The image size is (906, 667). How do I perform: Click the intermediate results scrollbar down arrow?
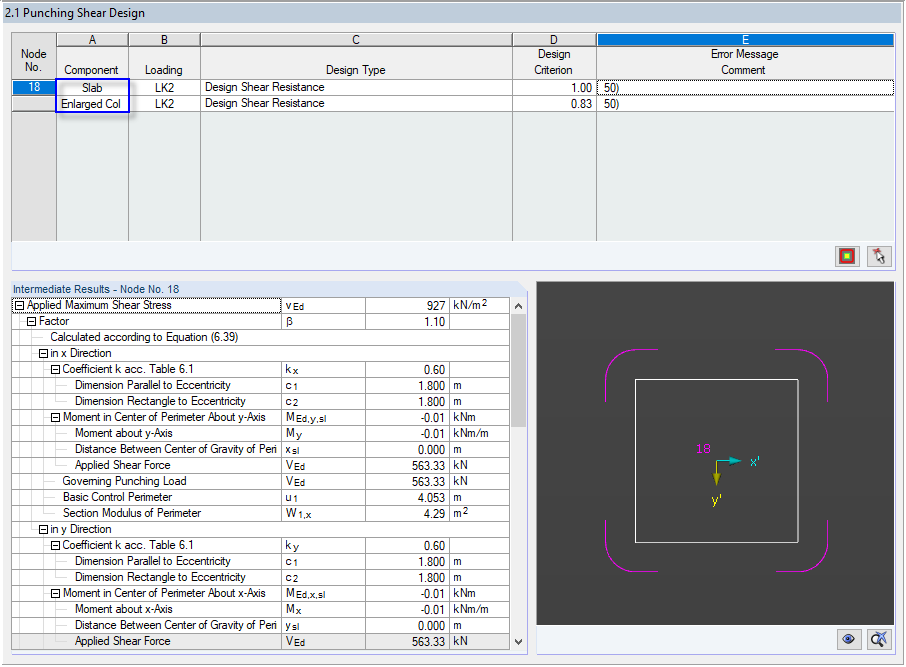point(520,640)
